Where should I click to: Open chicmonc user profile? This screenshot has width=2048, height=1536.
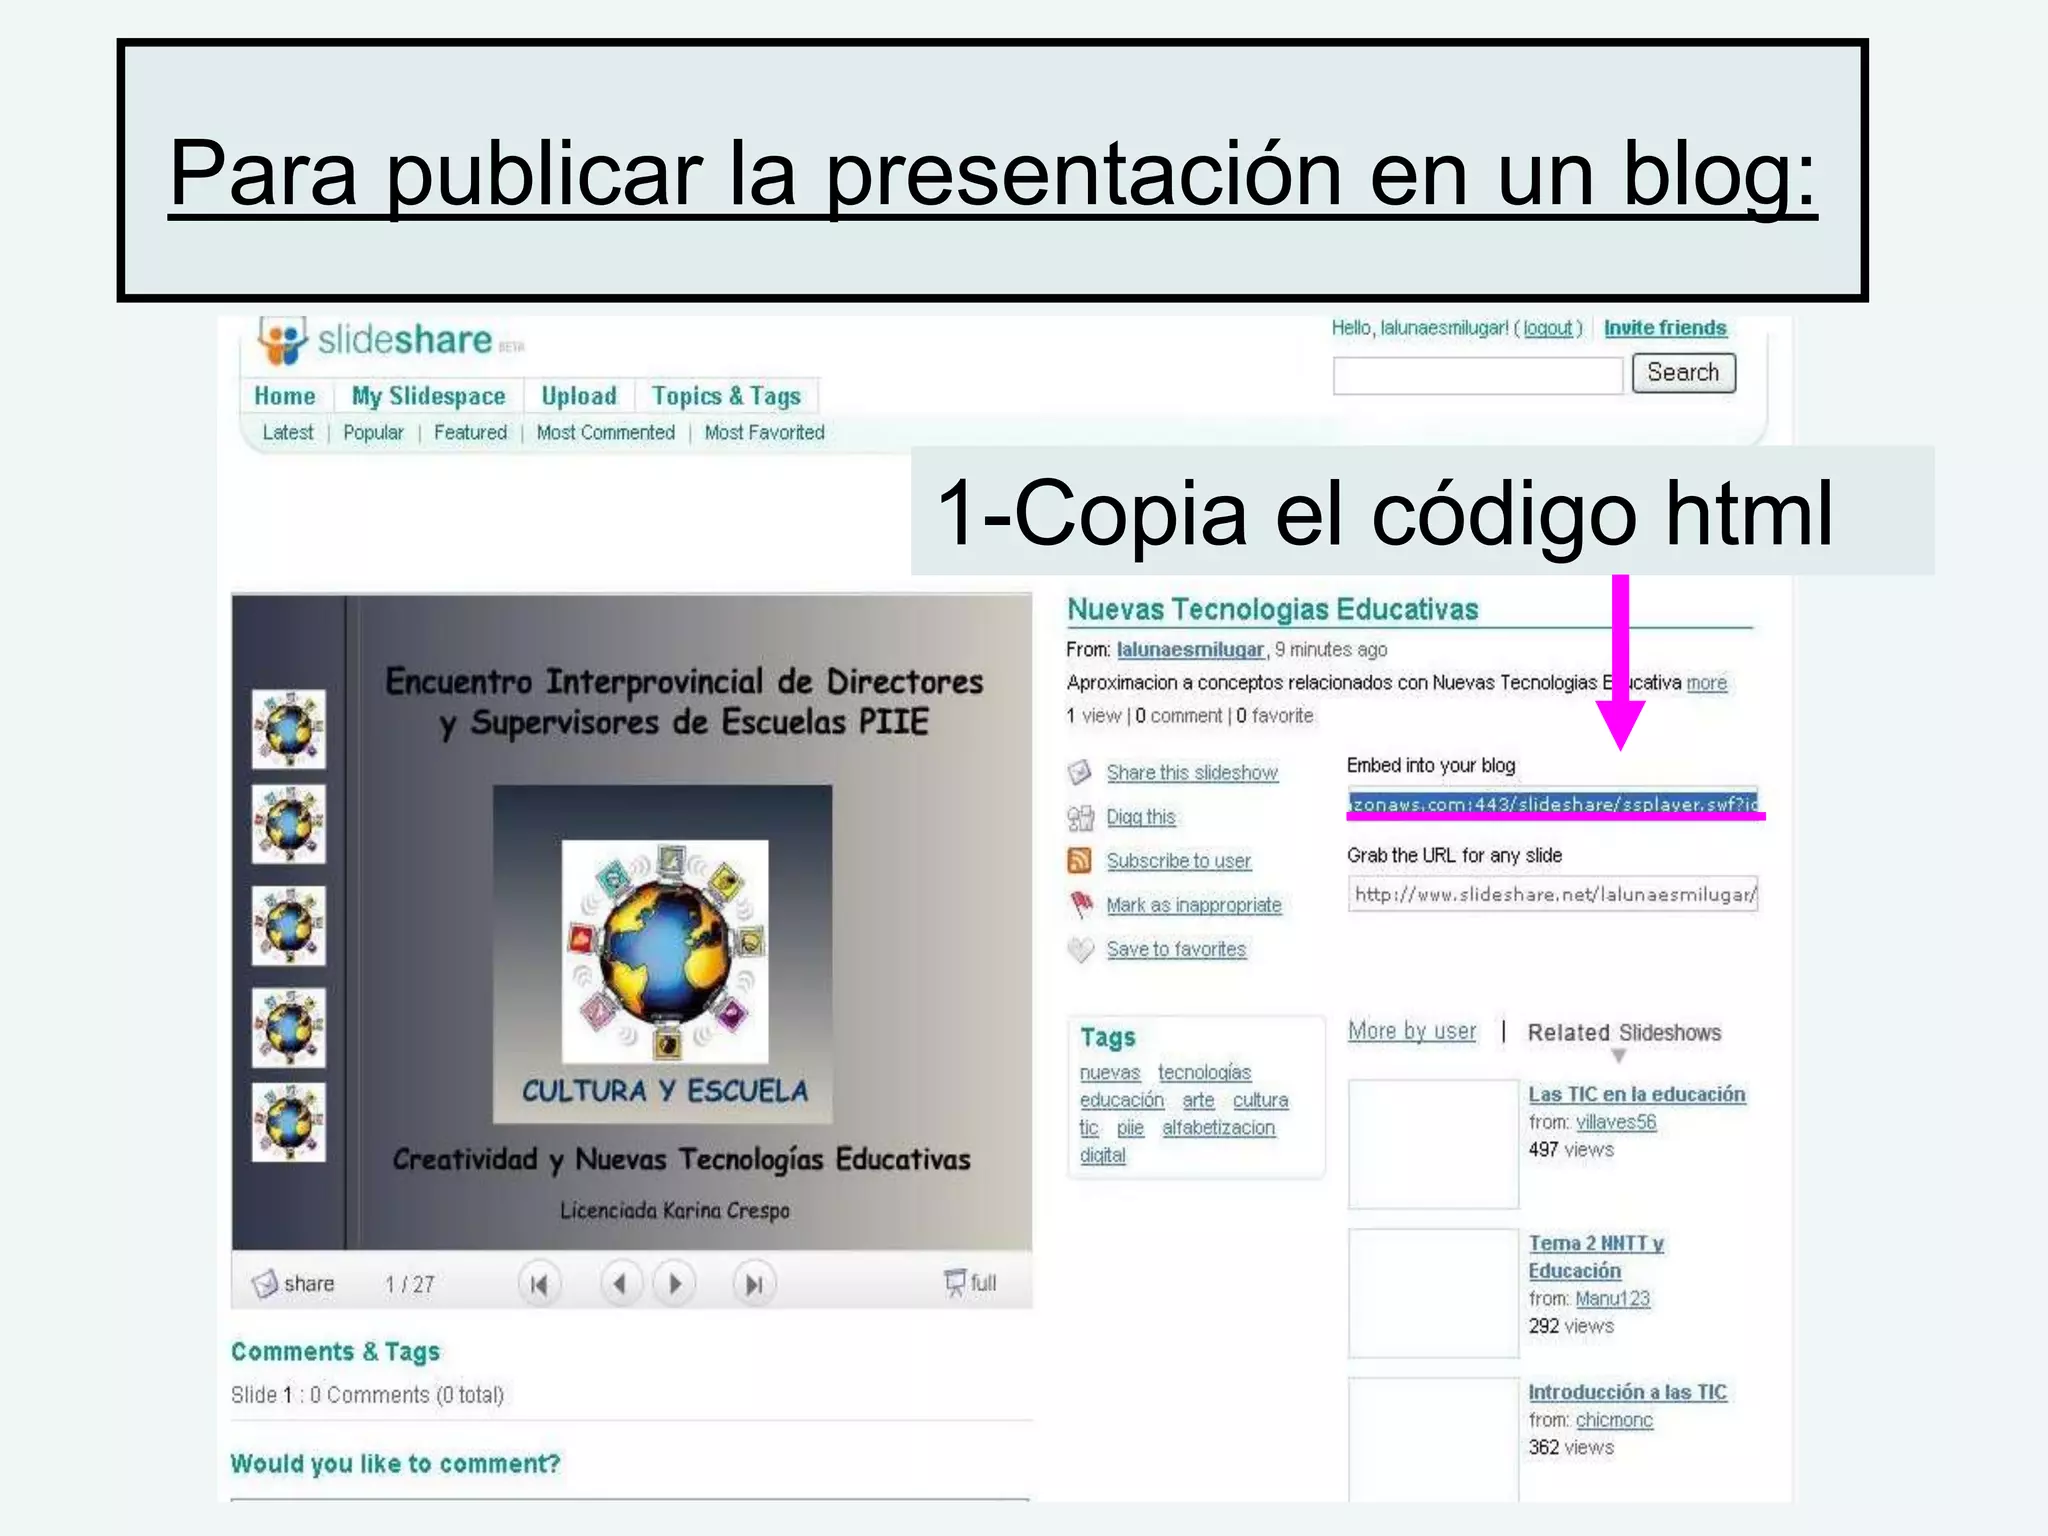click(1614, 1420)
